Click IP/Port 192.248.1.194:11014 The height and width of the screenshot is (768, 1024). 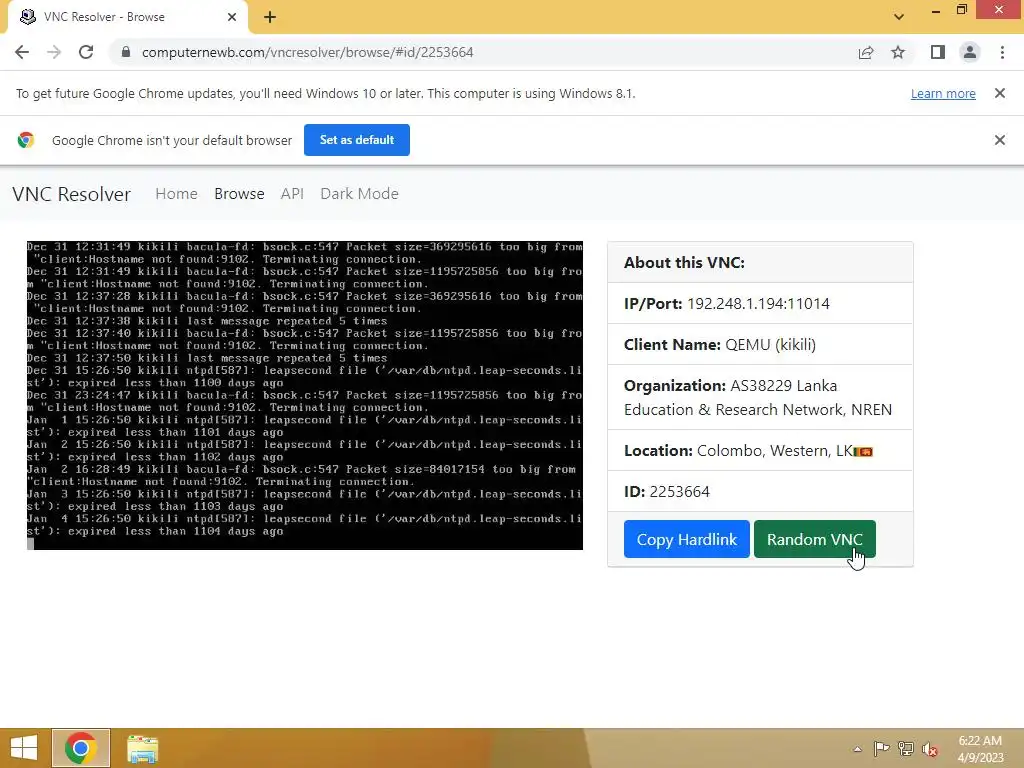coord(760,304)
